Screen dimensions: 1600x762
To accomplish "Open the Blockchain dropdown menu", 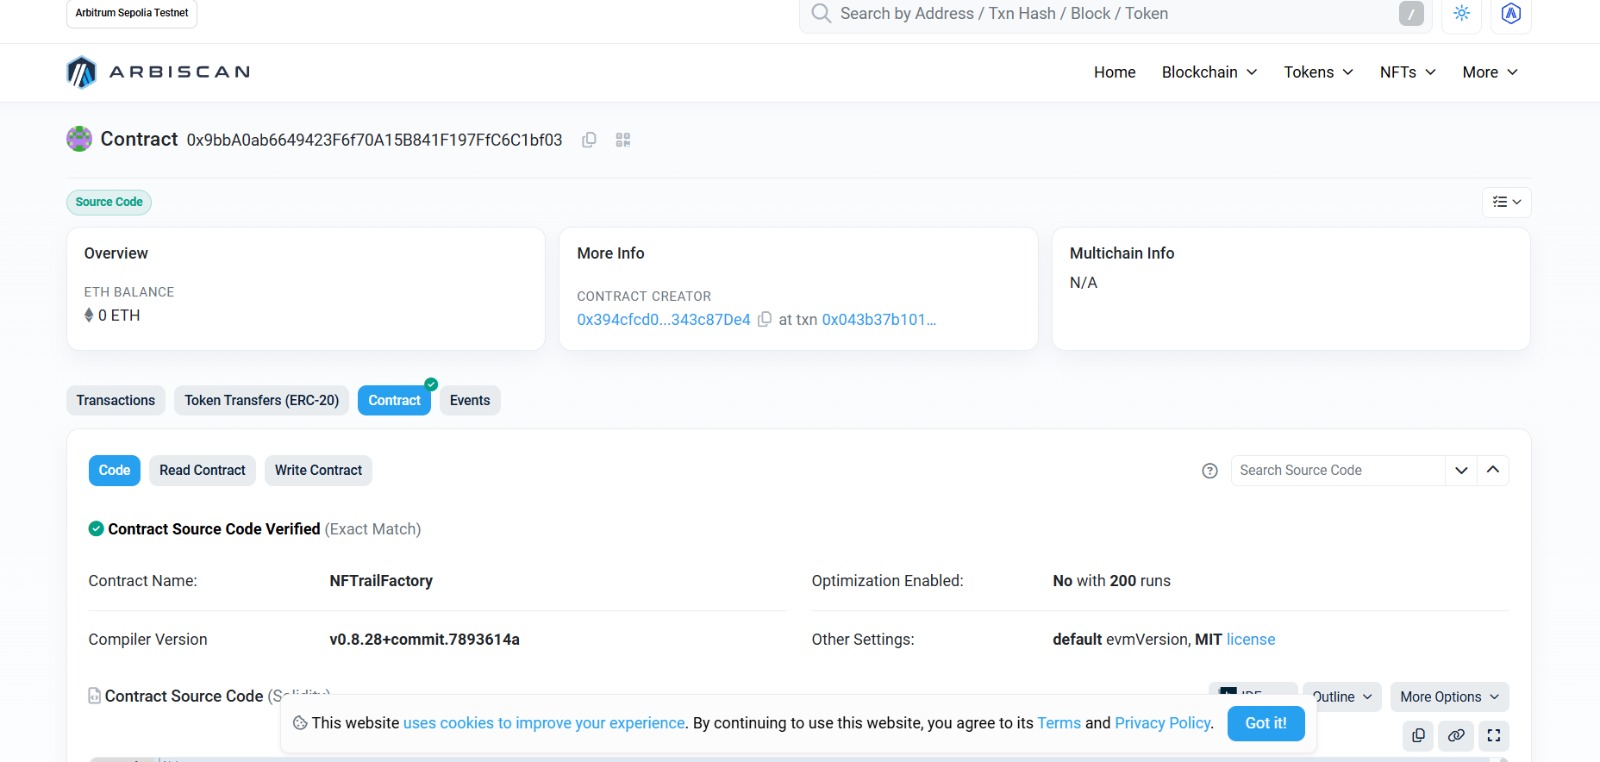I will coord(1209,72).
